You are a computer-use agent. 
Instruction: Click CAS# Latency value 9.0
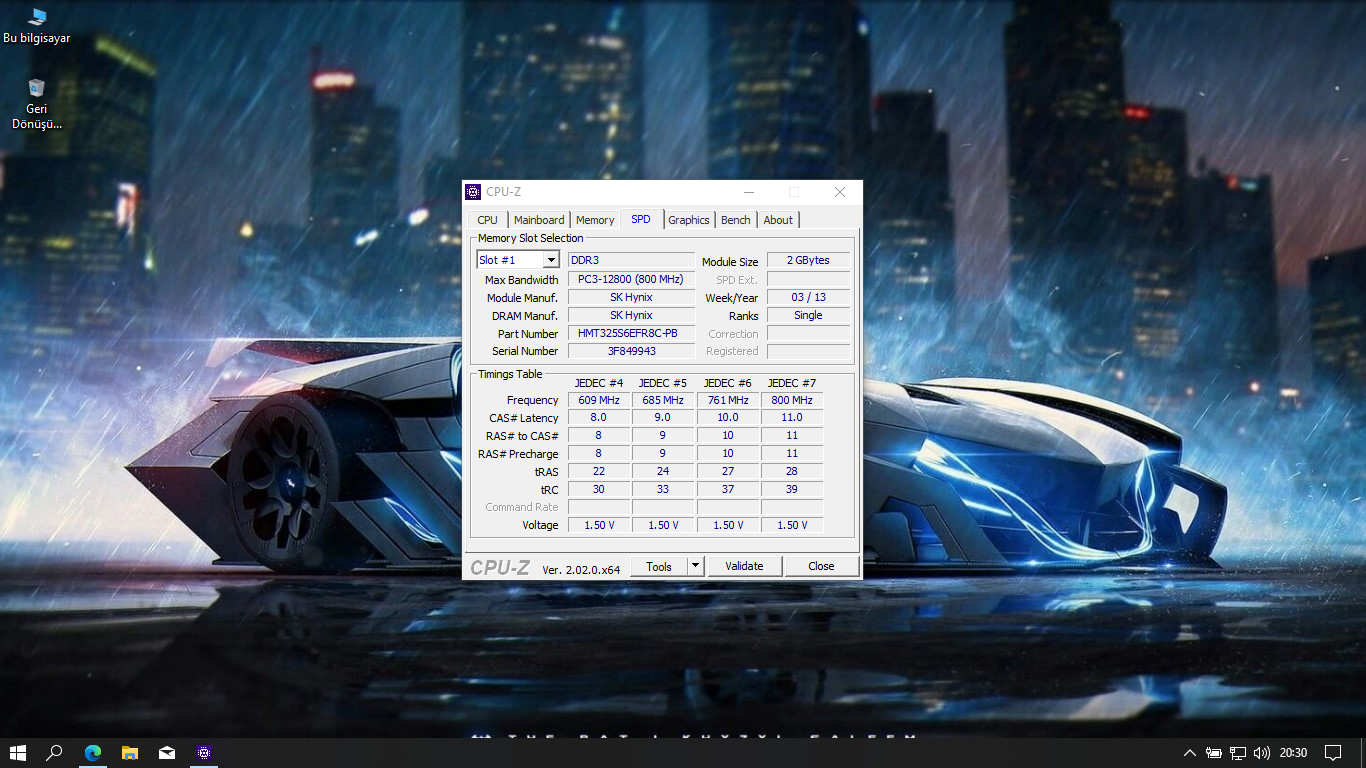click(663, 418)
